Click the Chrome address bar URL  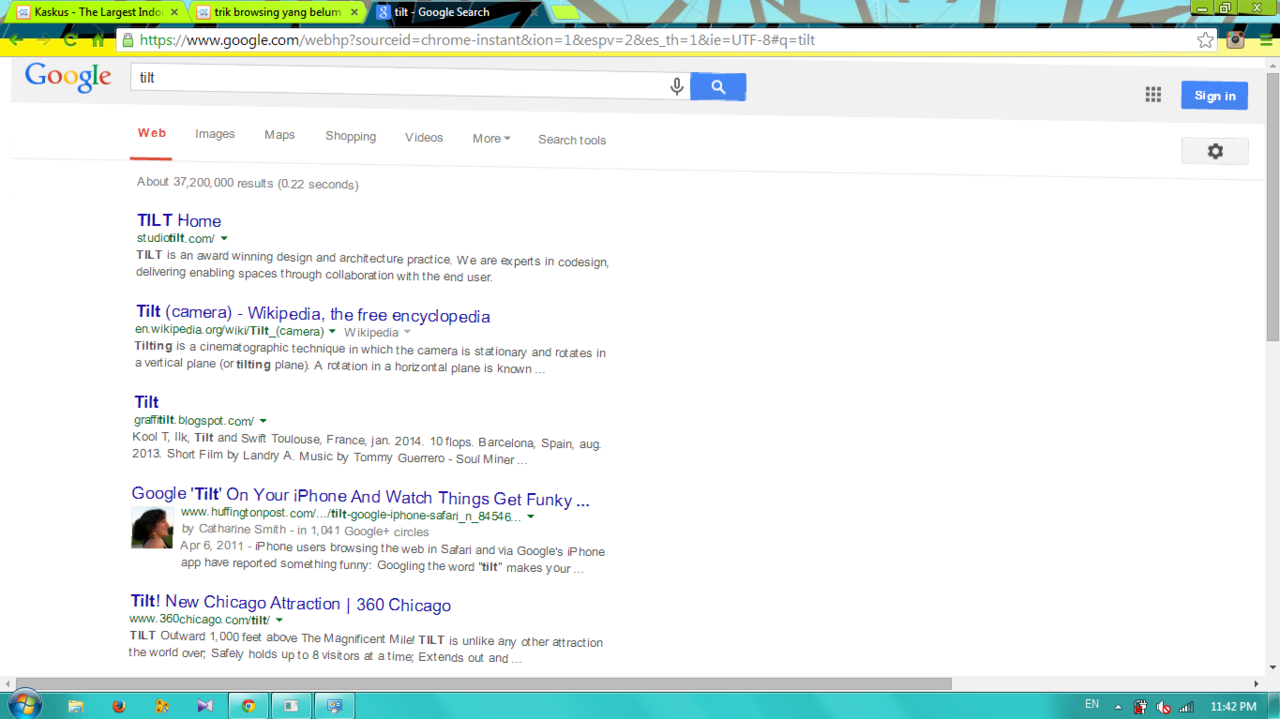[x=477, y=41]
